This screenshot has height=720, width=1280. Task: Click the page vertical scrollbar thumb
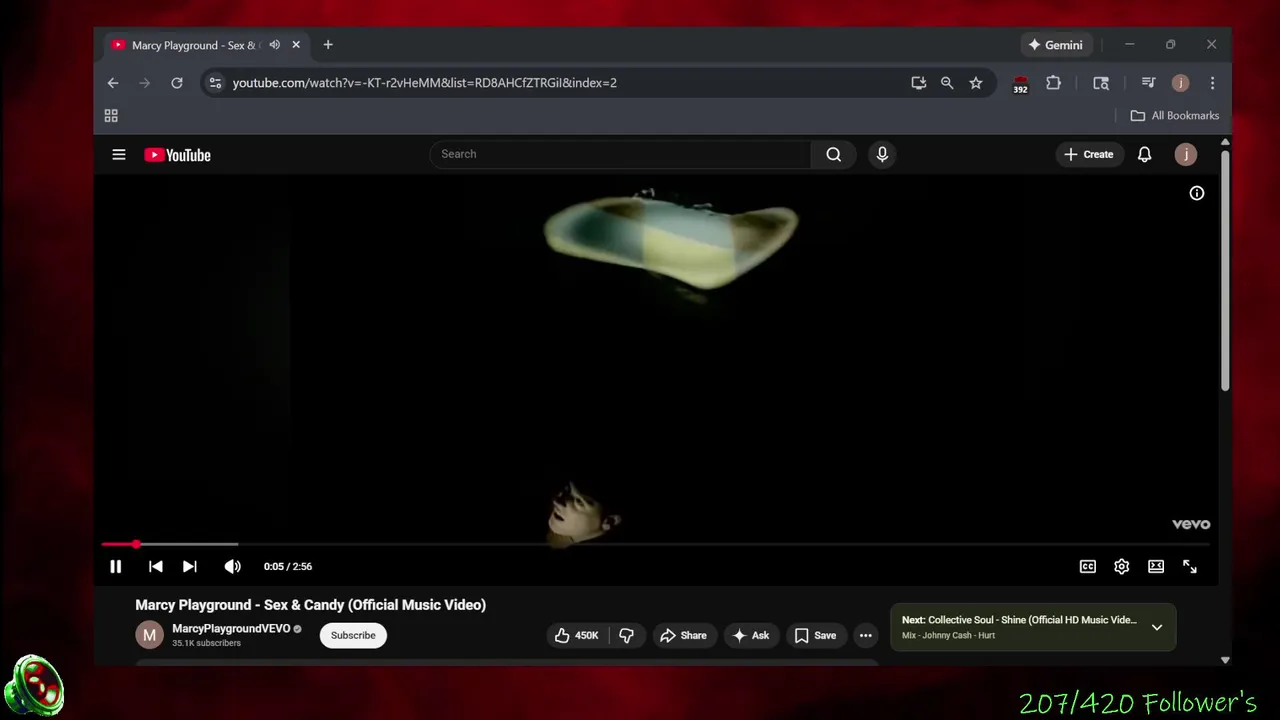click(1225, 272)
